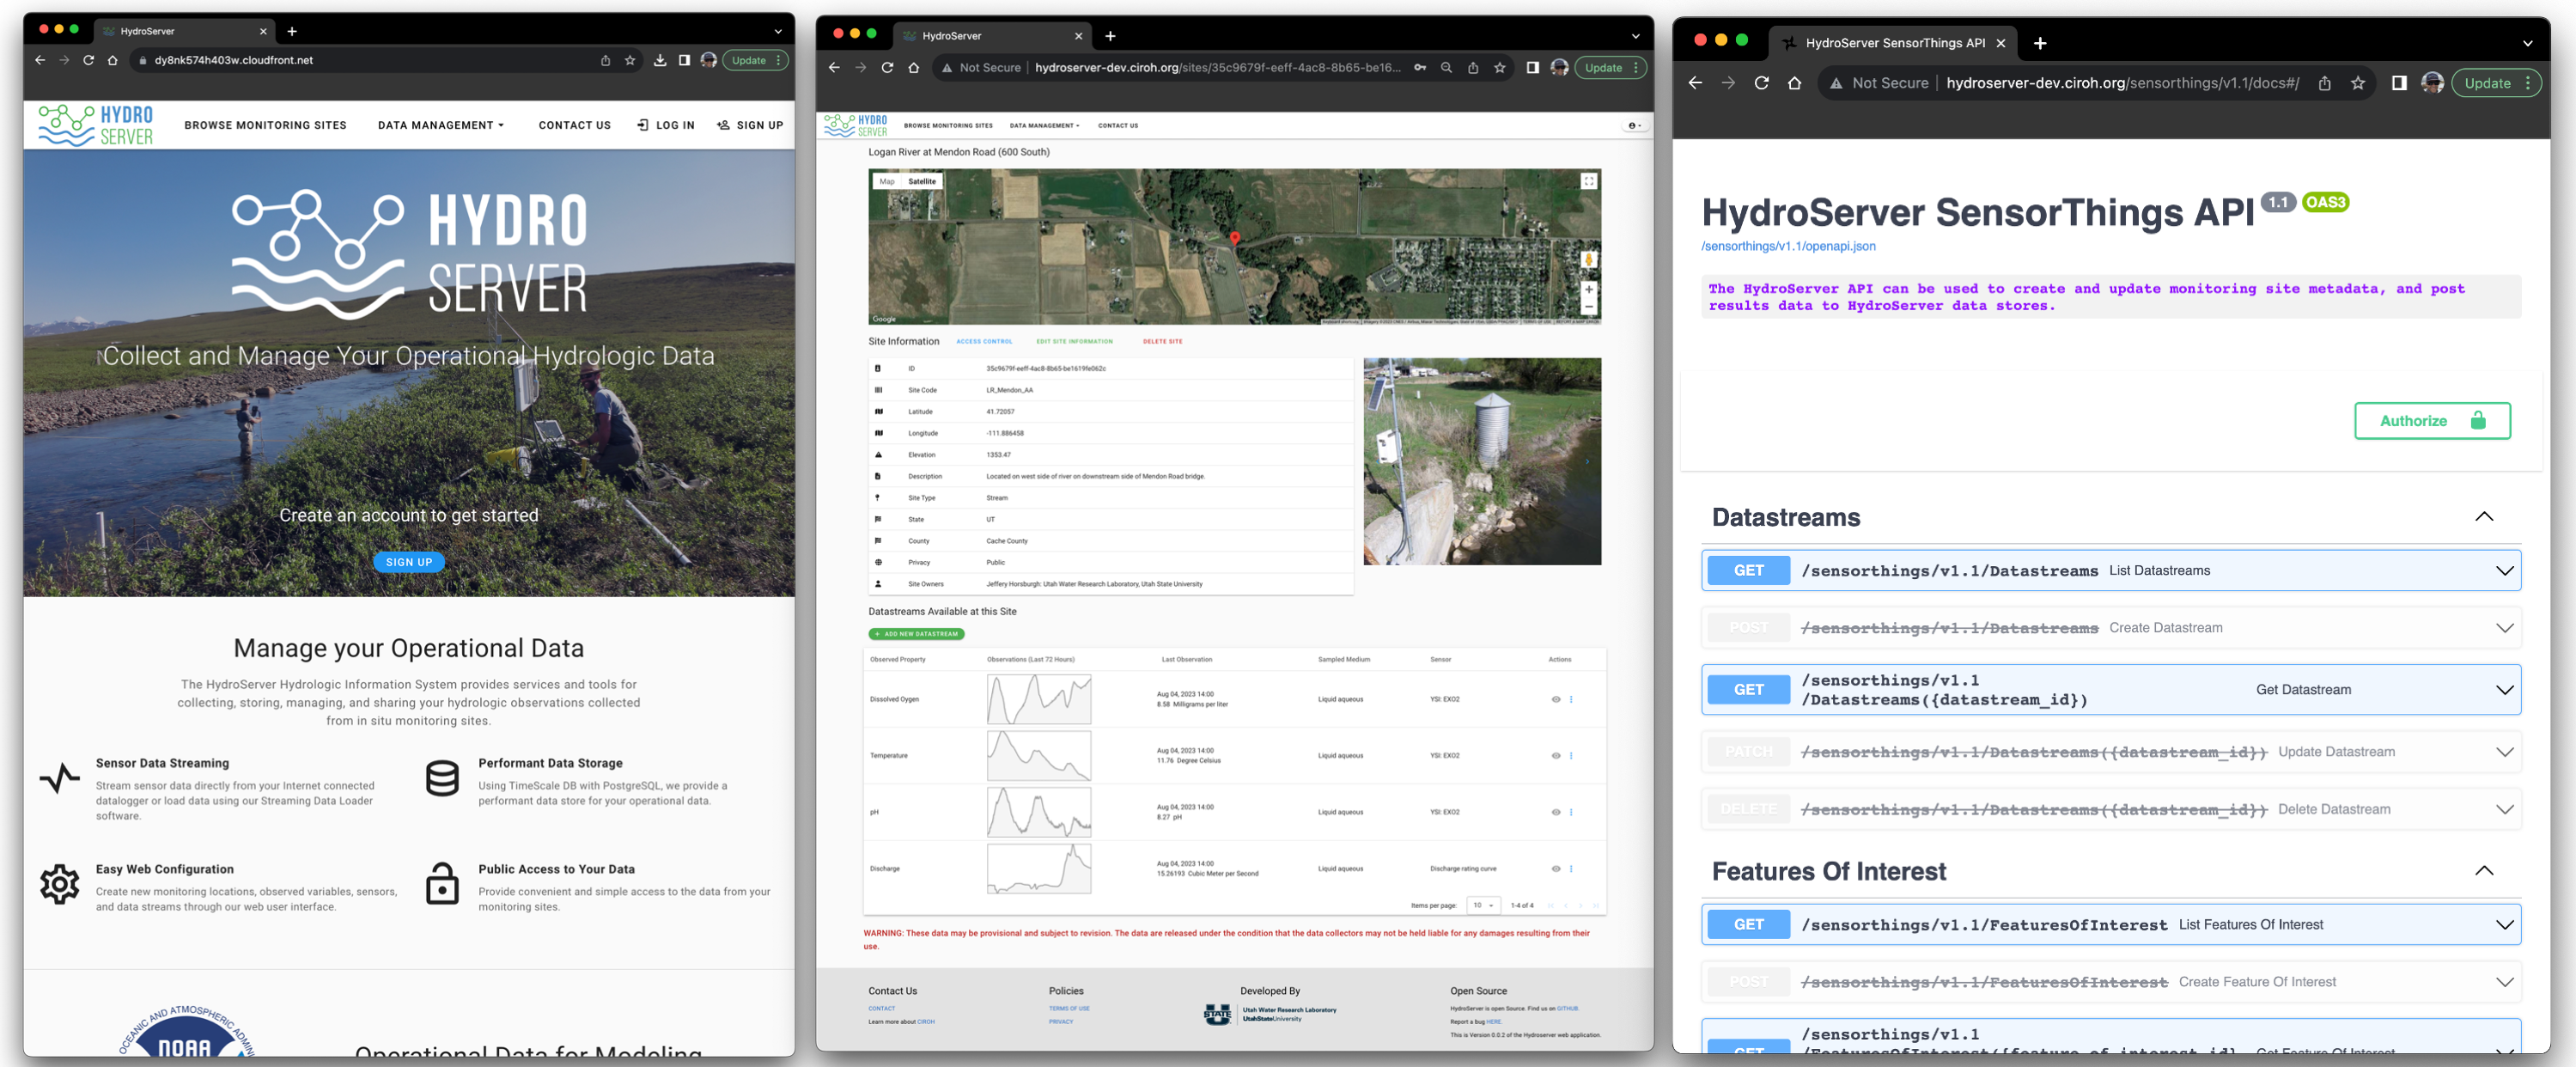Screen dimensions: 2576x1067
Task: Click the Log In icon in navbar
Action: pyautogui.click(x=643, y=125)
